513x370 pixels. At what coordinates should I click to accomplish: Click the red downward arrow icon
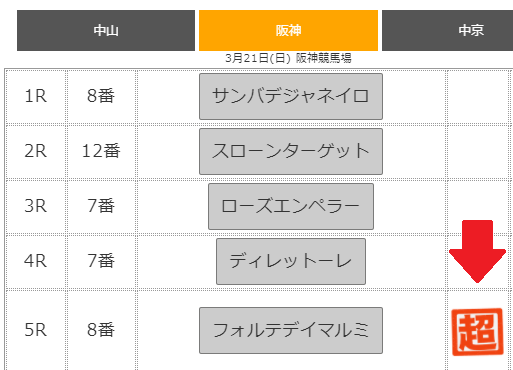477,251
